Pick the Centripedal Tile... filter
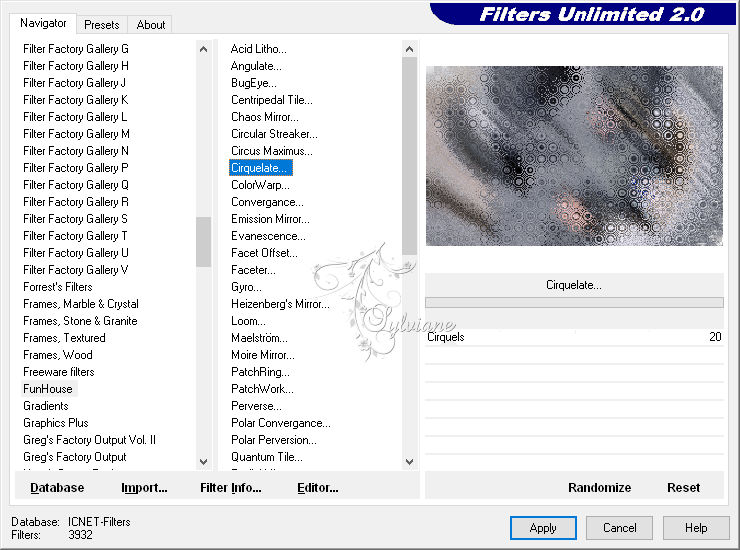The image size is (740, 550). [x=272, y=100]
